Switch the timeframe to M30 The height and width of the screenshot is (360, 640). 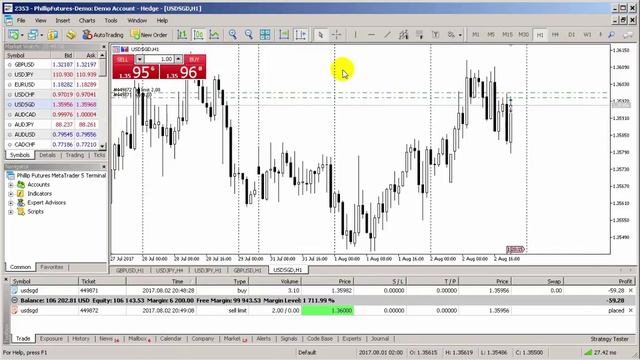pos(524,35)
